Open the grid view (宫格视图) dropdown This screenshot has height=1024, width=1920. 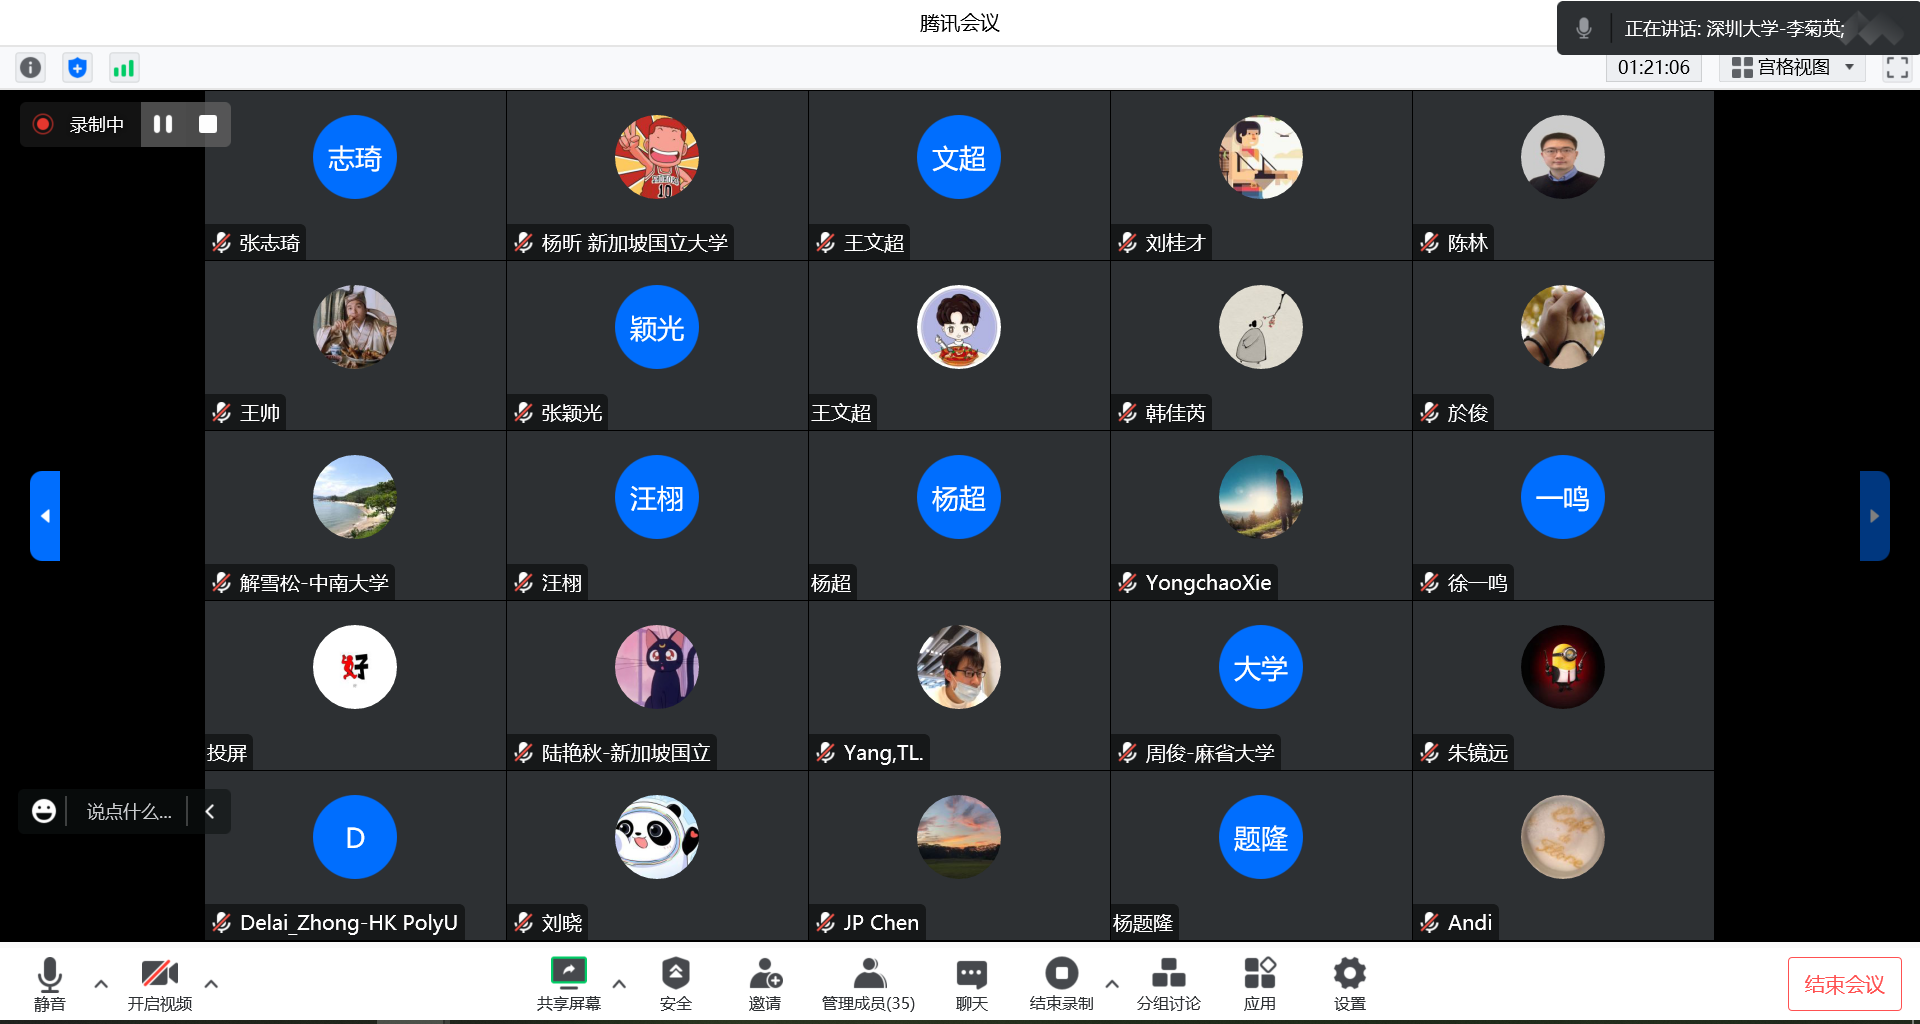1794,67
